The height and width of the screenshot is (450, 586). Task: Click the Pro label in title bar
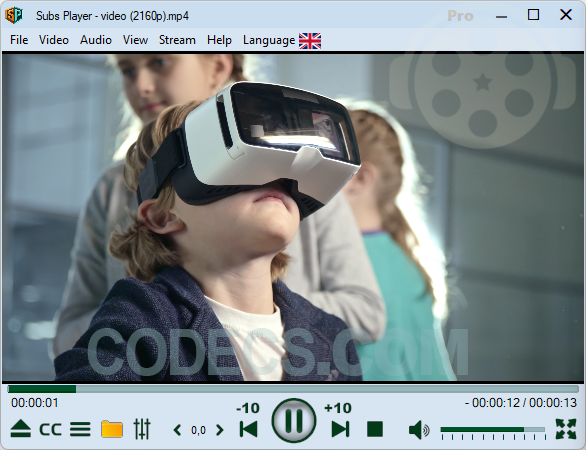(460, 16)
